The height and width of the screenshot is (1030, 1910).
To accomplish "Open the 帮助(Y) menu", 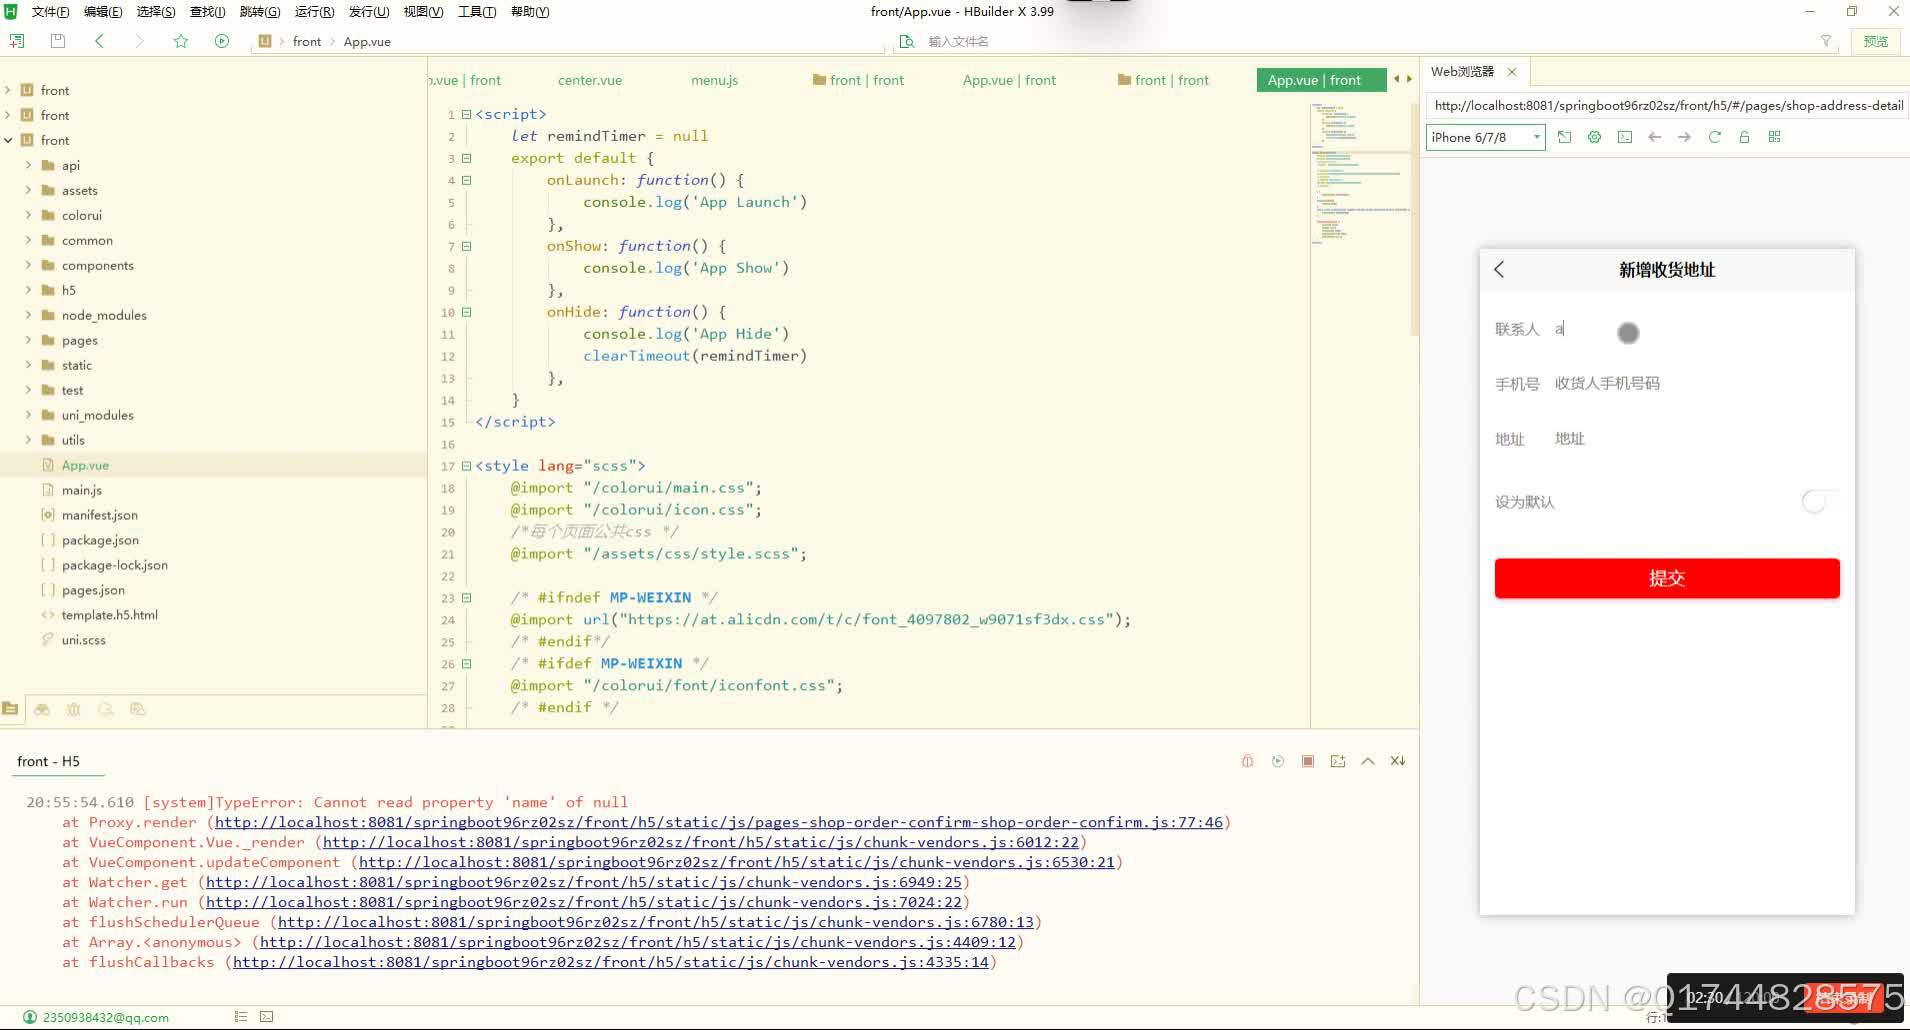I will 530,12.
